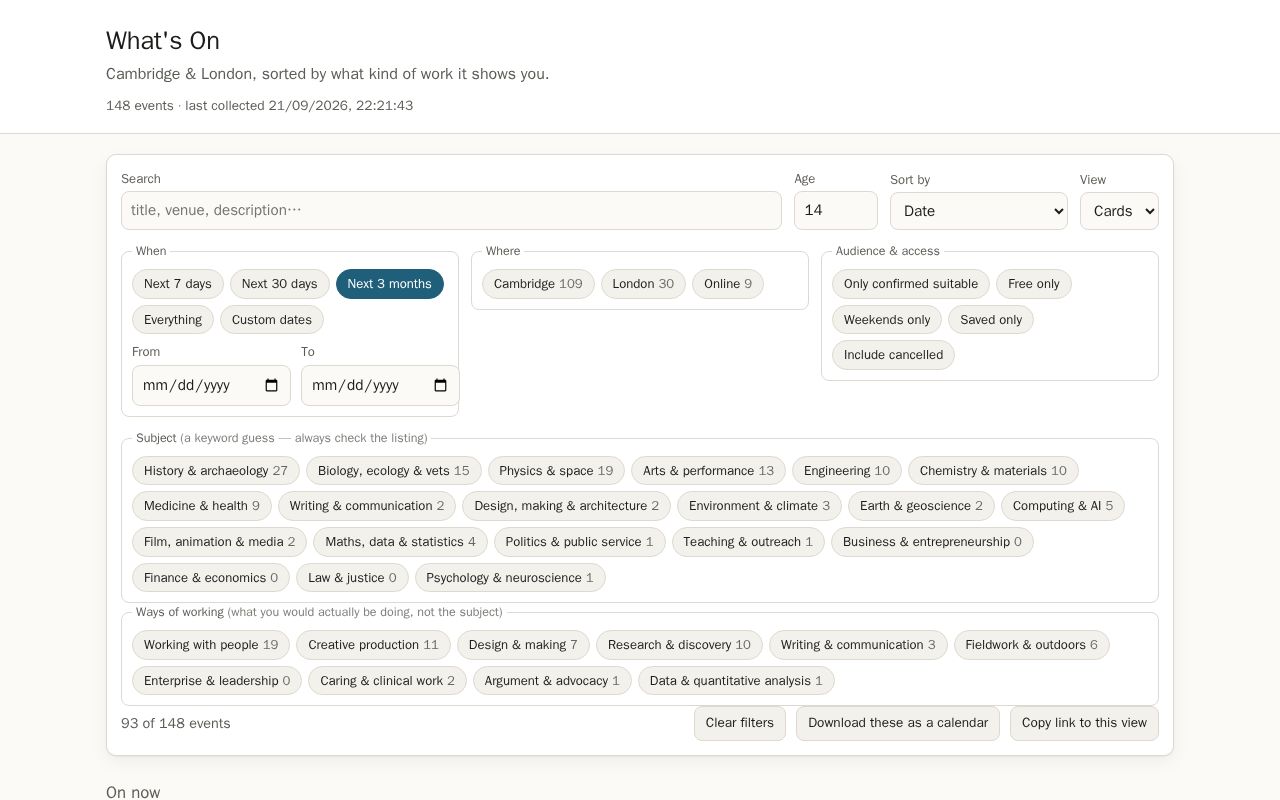Focus the Search text field

pos(451,210)
